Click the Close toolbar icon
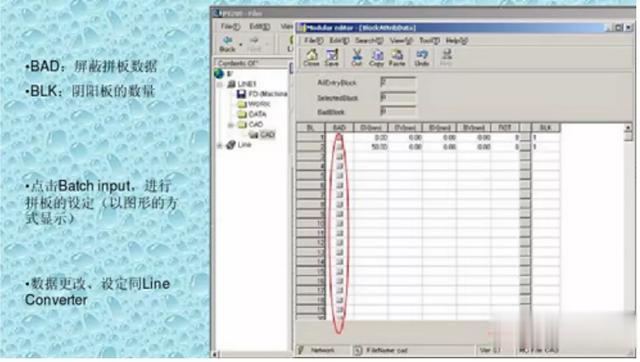This screenshot has height=362, width=640. coord(311,57)
